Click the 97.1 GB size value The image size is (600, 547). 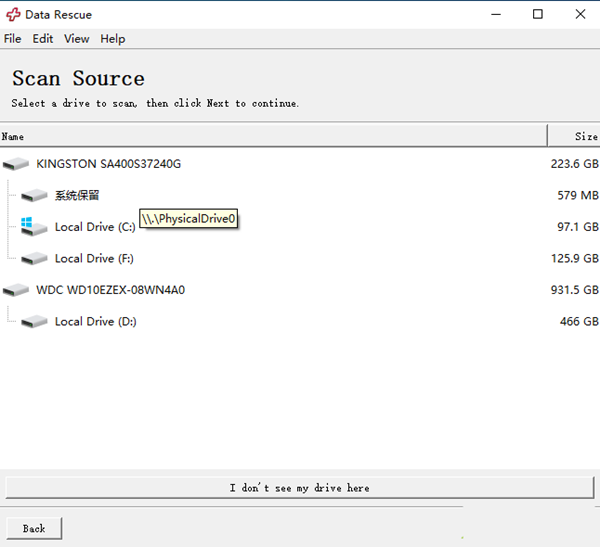point(578,227)
